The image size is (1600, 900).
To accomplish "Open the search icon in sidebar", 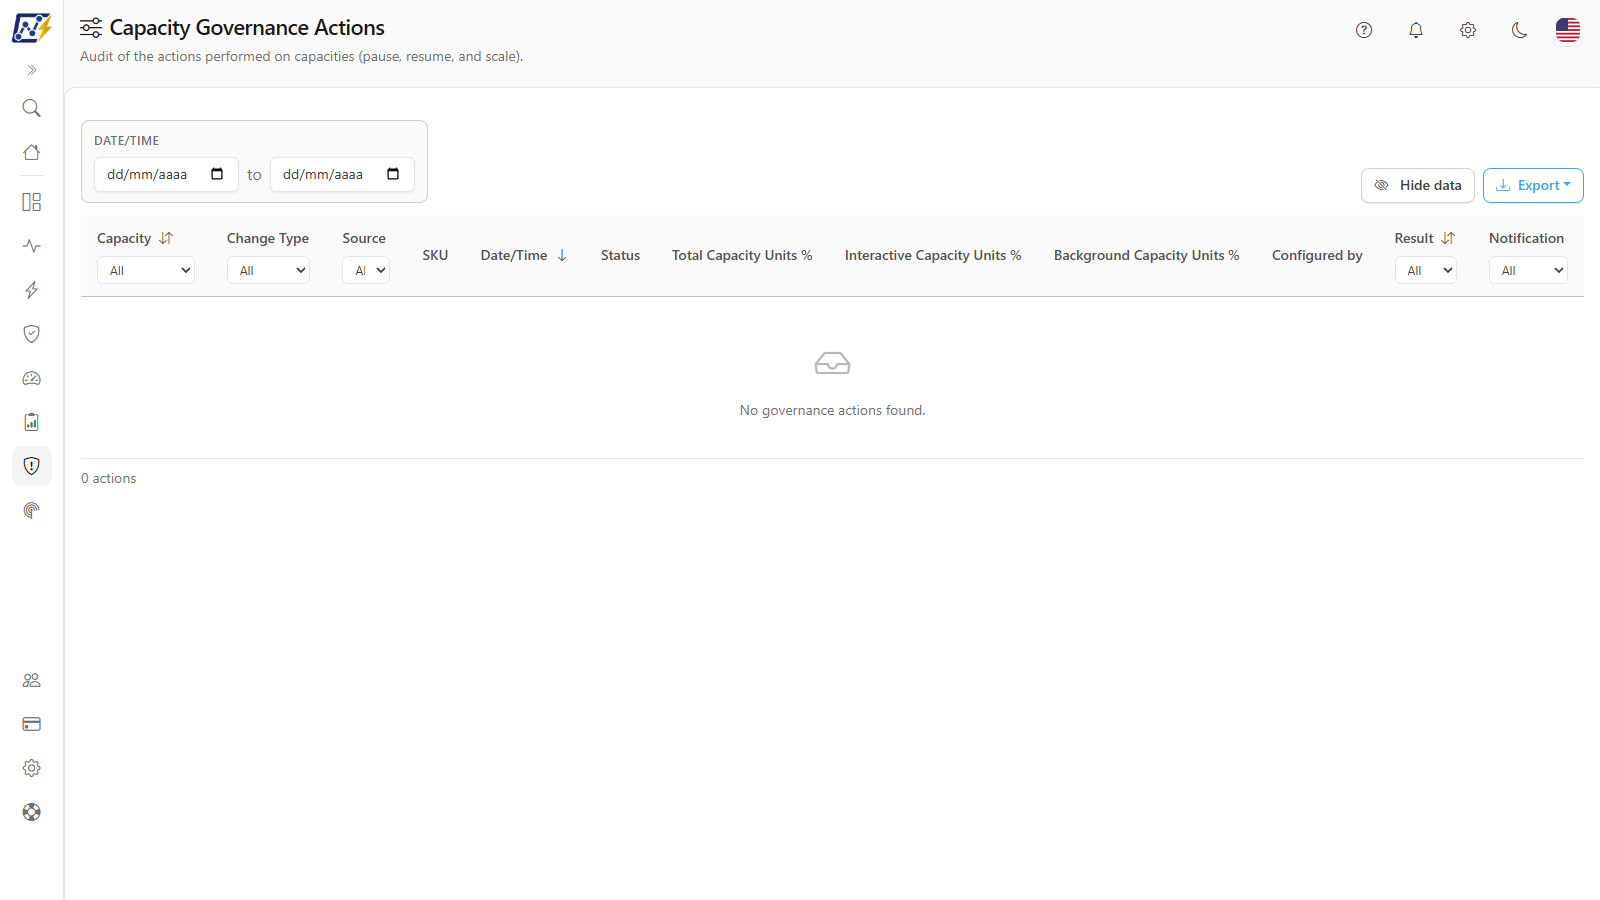I will [x=32, y=108].
